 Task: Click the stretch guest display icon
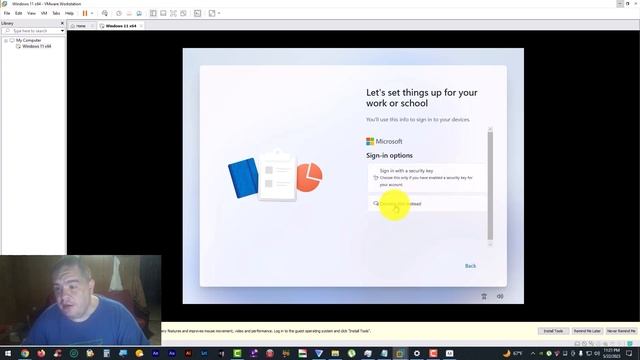pos(212,13)
